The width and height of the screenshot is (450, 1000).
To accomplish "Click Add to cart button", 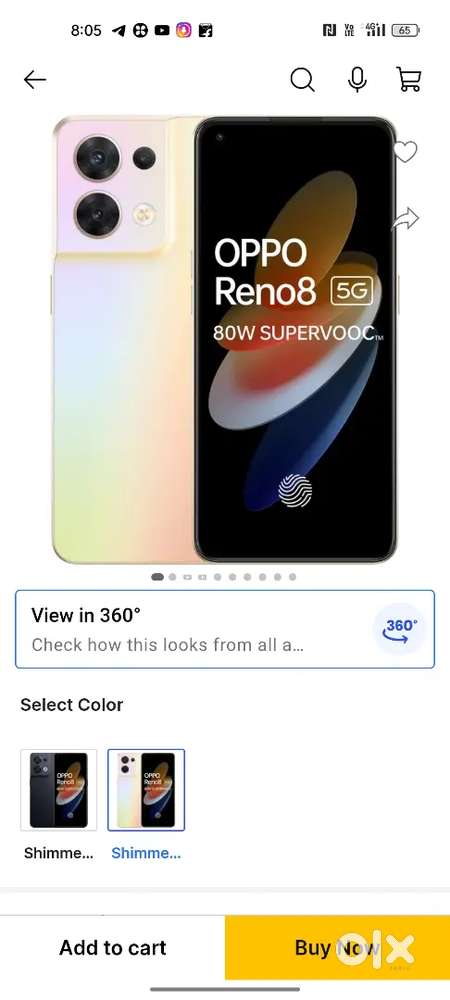I will pos(113,948).
